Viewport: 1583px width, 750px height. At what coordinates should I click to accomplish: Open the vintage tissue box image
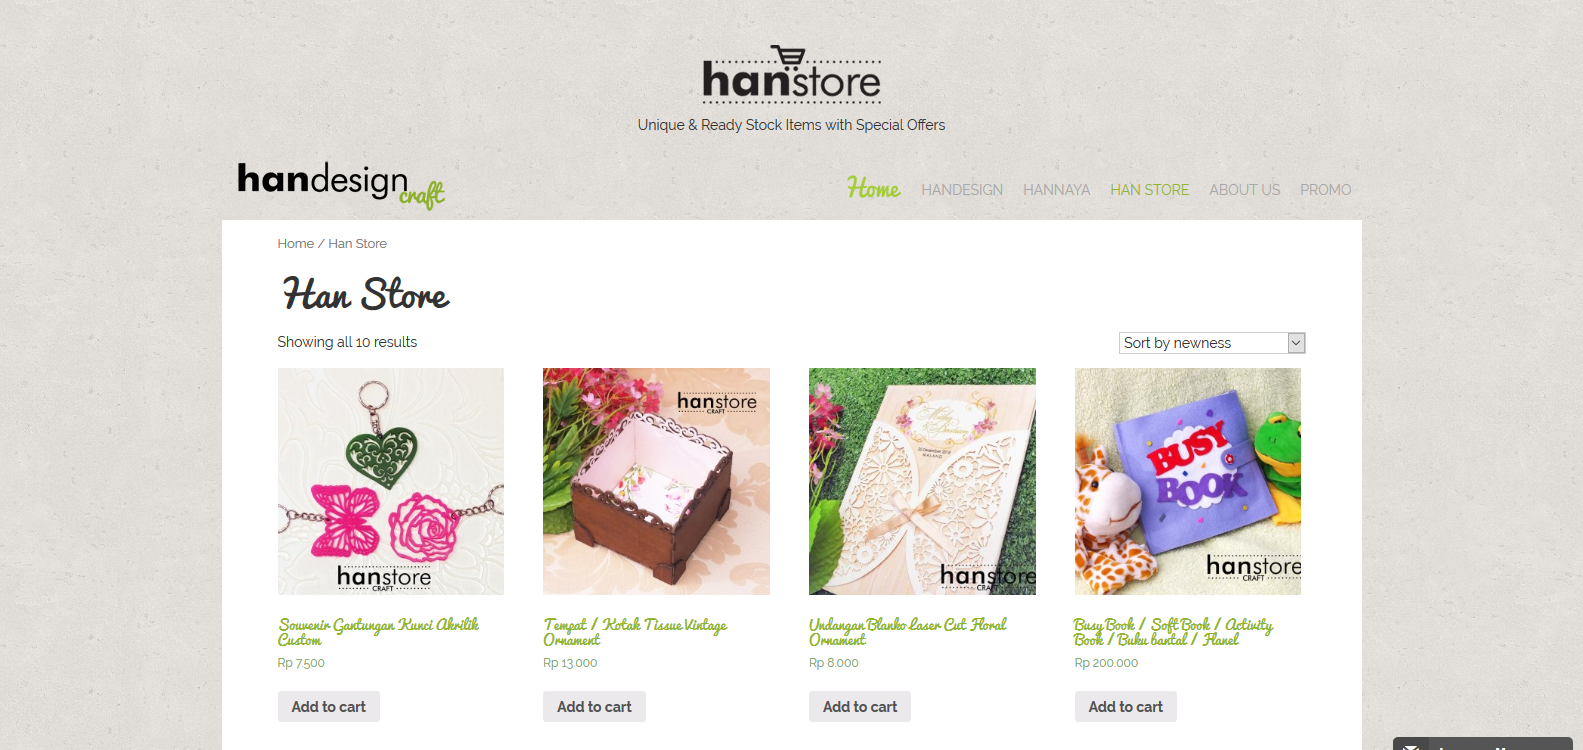[656, 481]
